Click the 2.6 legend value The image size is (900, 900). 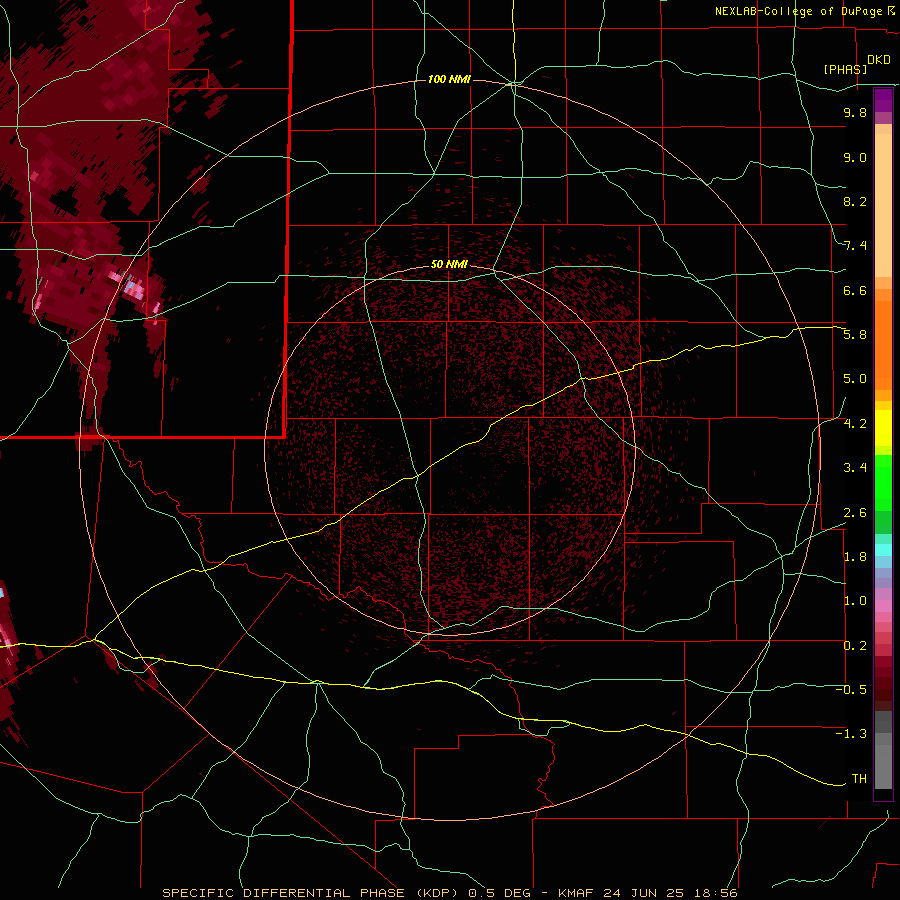[x=855, y=513]
